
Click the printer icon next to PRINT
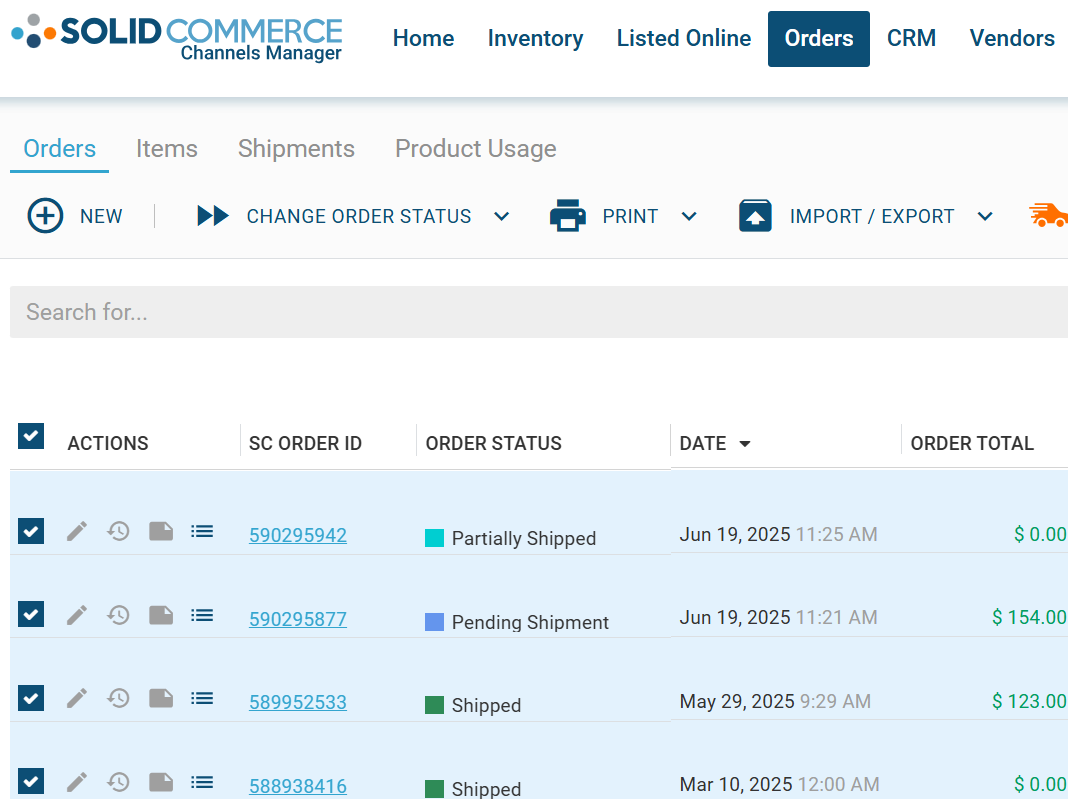click(568, 215)
